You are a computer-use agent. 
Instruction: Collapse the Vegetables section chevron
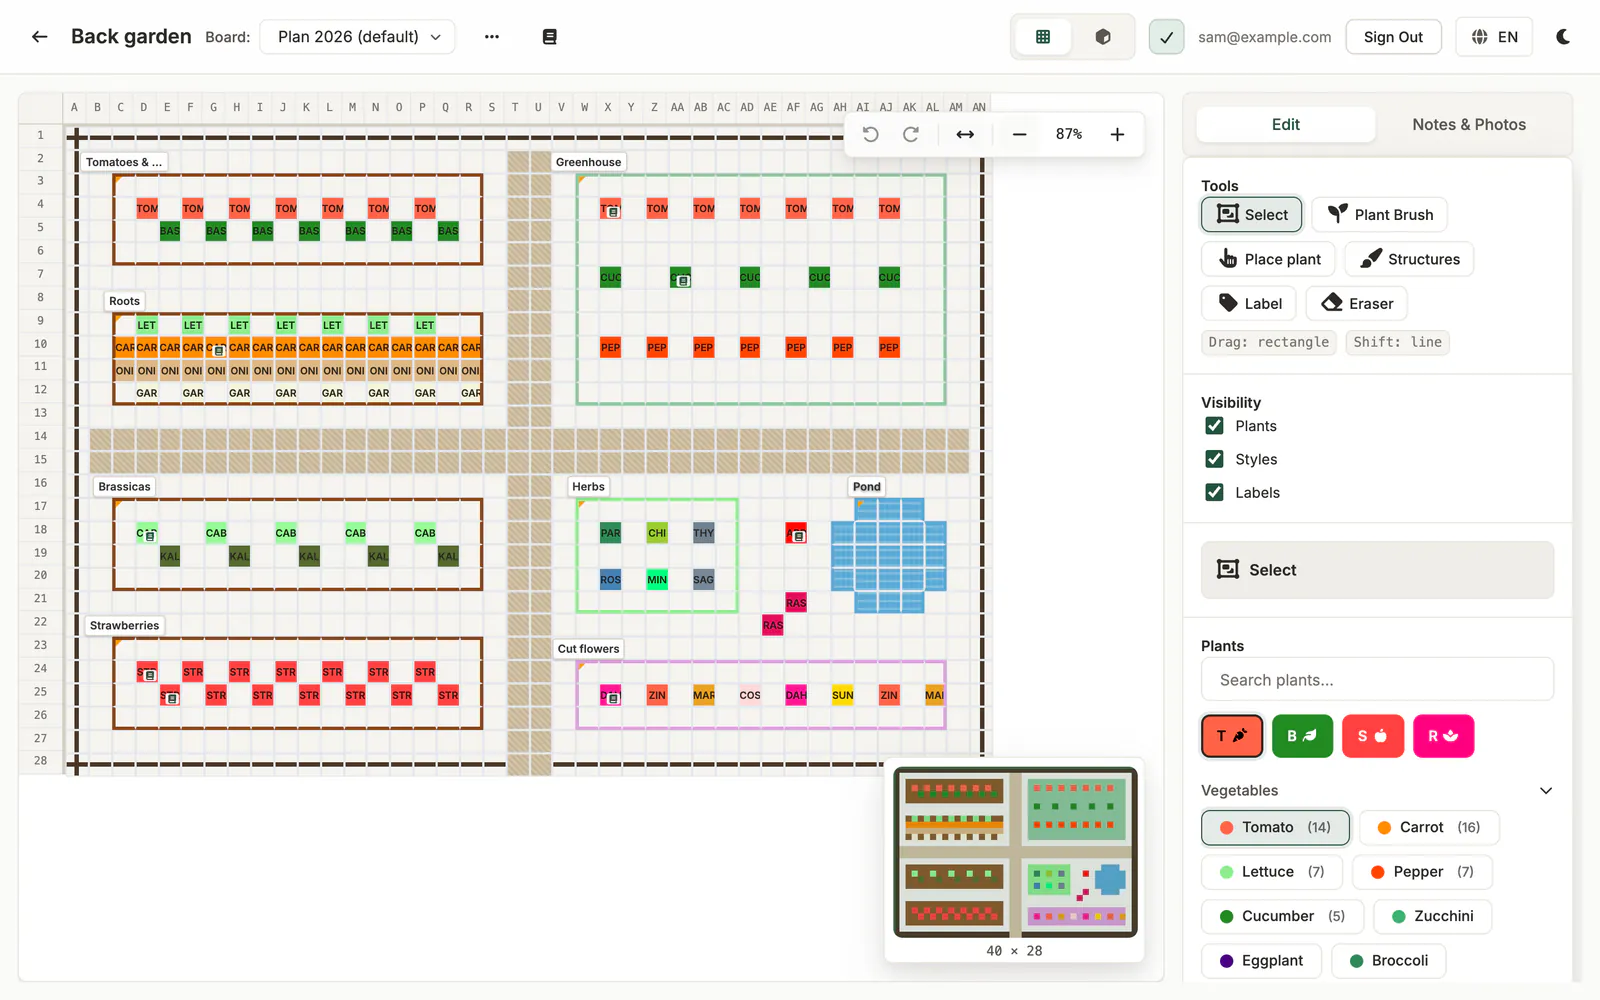[1545, 790]
